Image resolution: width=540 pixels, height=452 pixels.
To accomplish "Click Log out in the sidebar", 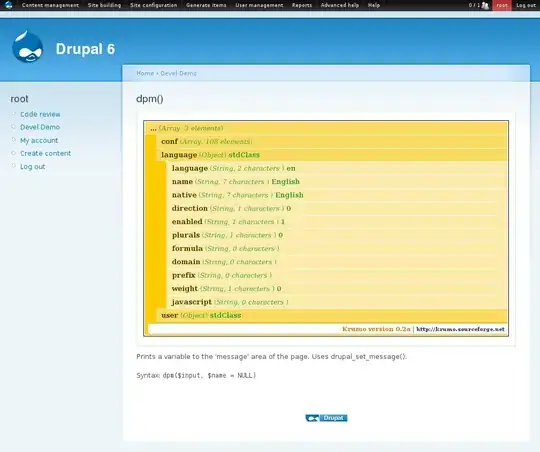I will tap(32, 167).
